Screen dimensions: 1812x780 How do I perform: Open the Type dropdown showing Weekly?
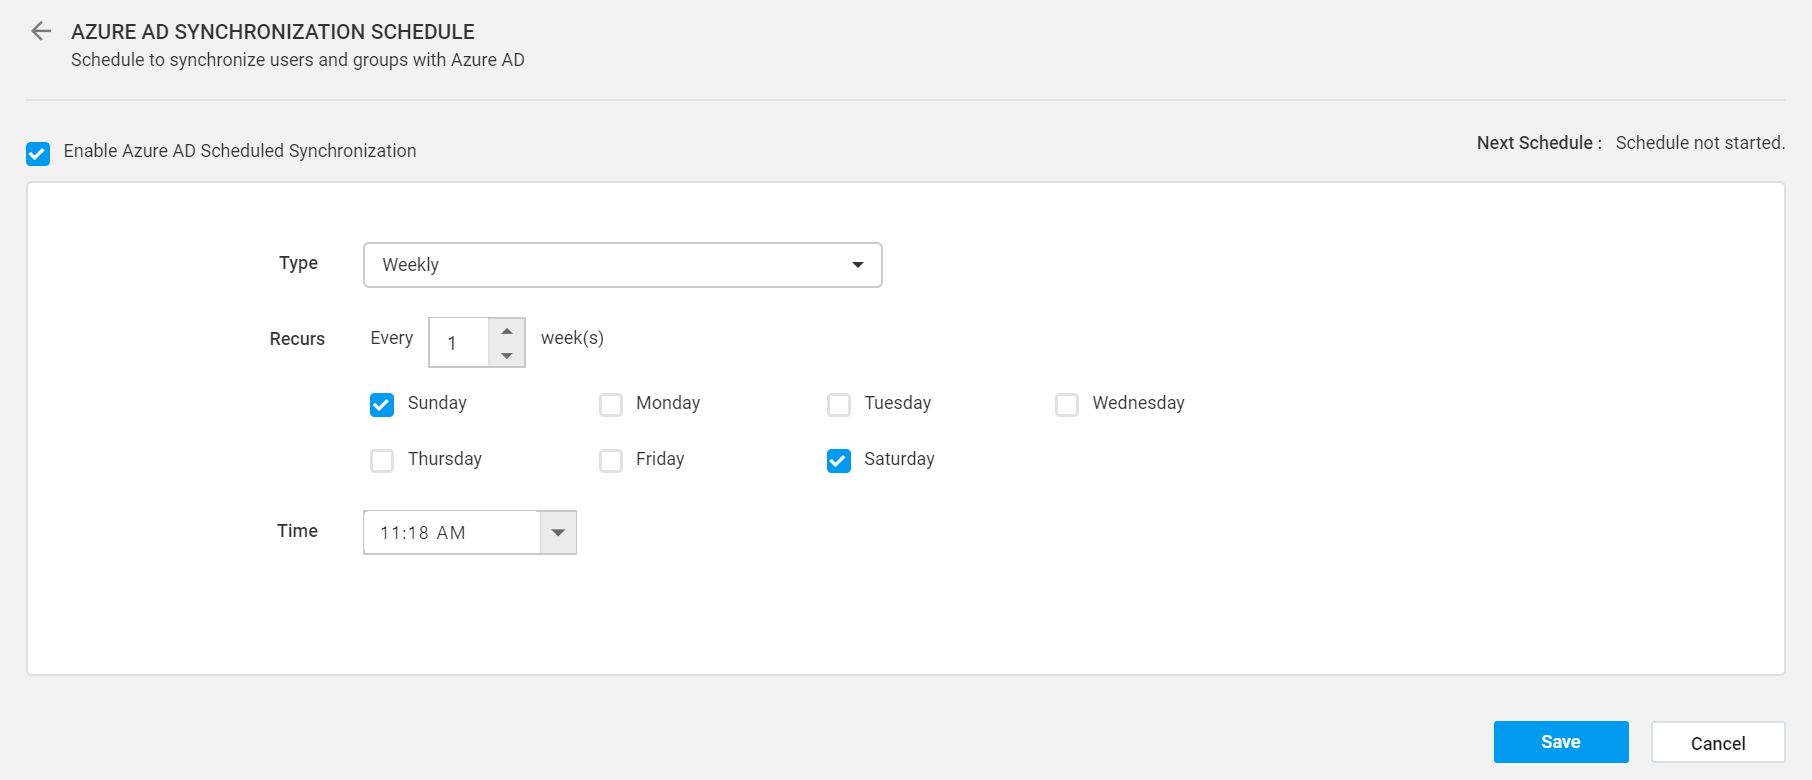click(x=622, y=265)
